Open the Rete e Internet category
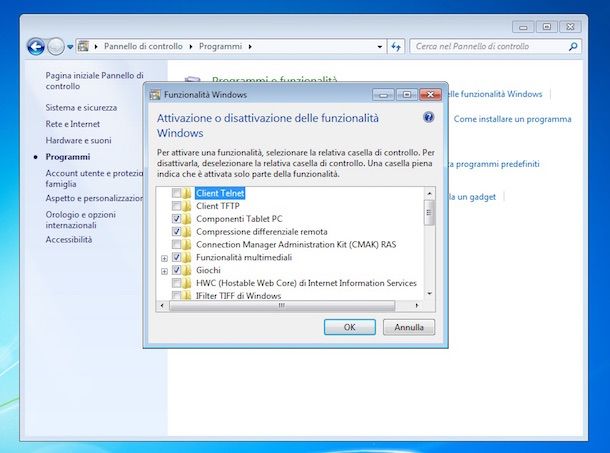 point(72,124)
